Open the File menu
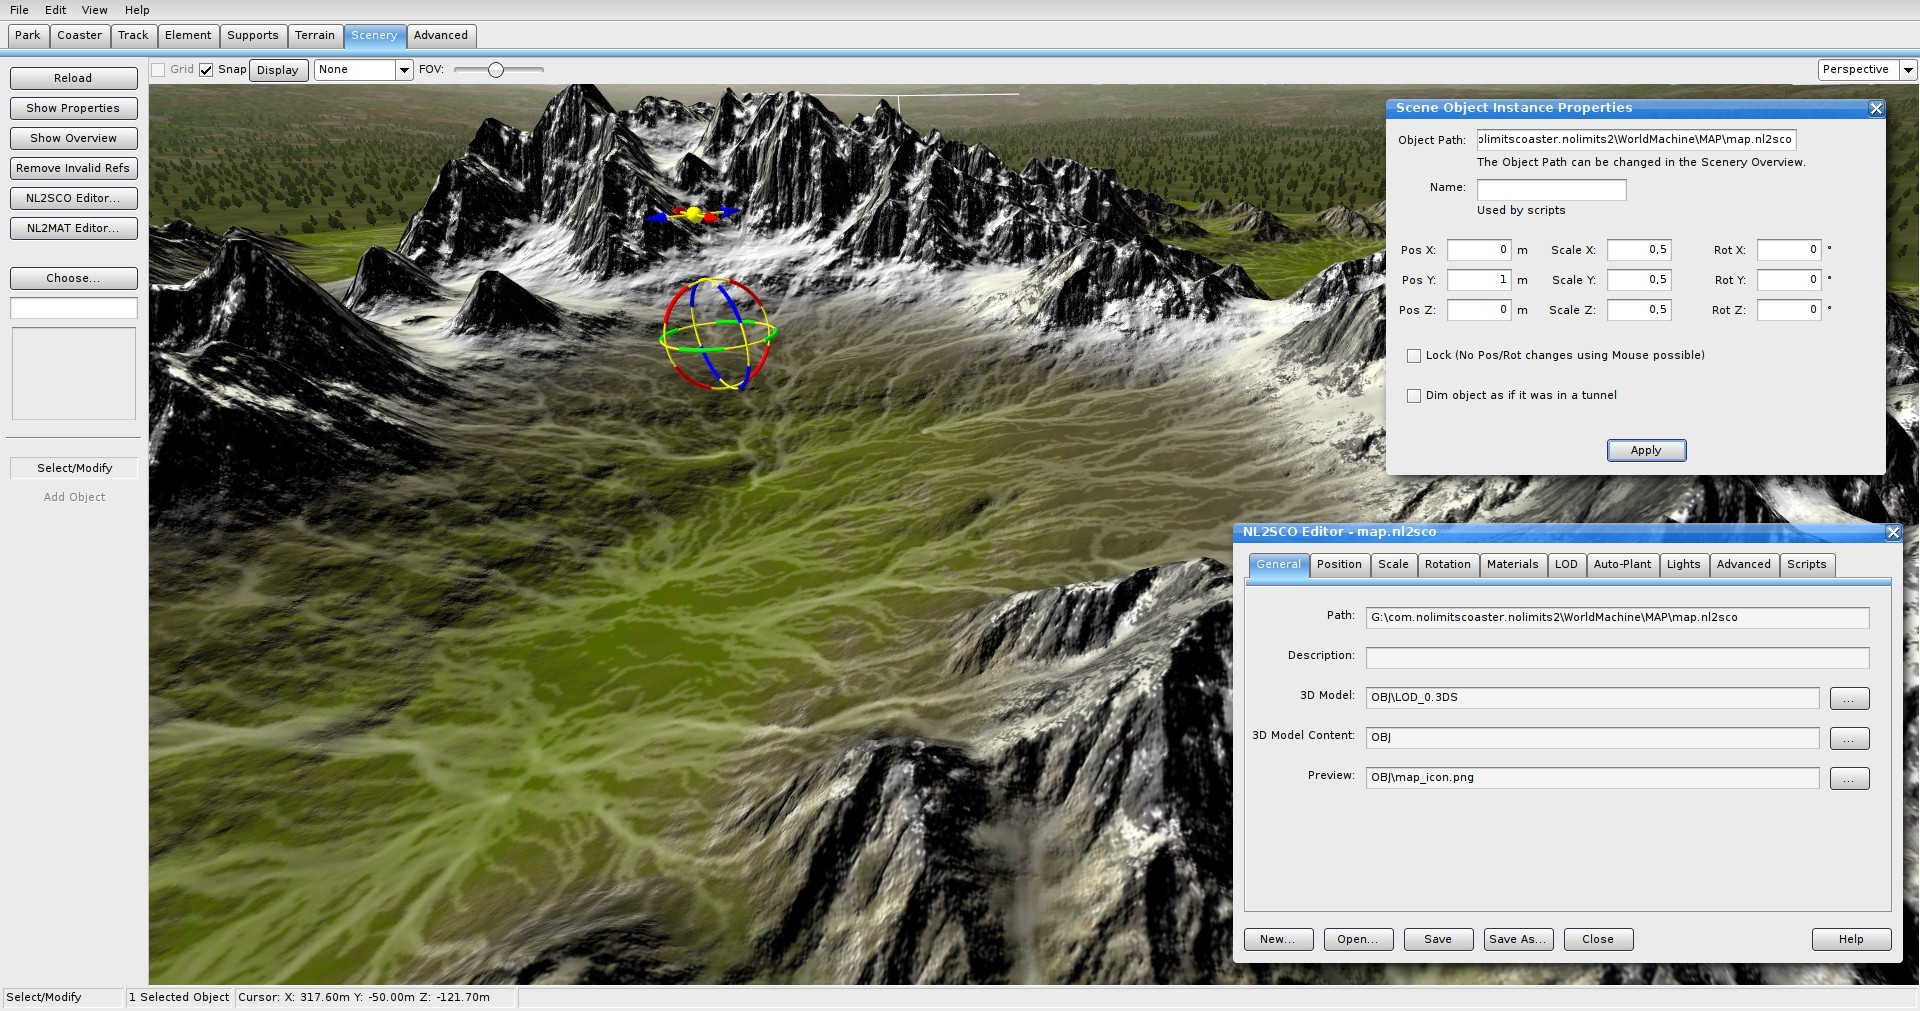 tap(19, 10)
